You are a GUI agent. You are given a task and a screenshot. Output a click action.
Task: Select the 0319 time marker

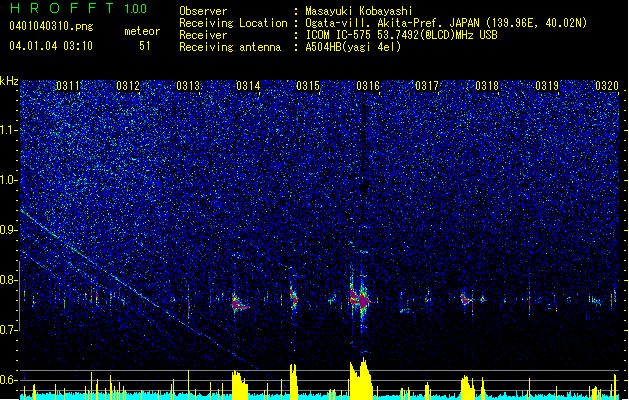pyautogui.click(x=547, y=85)
